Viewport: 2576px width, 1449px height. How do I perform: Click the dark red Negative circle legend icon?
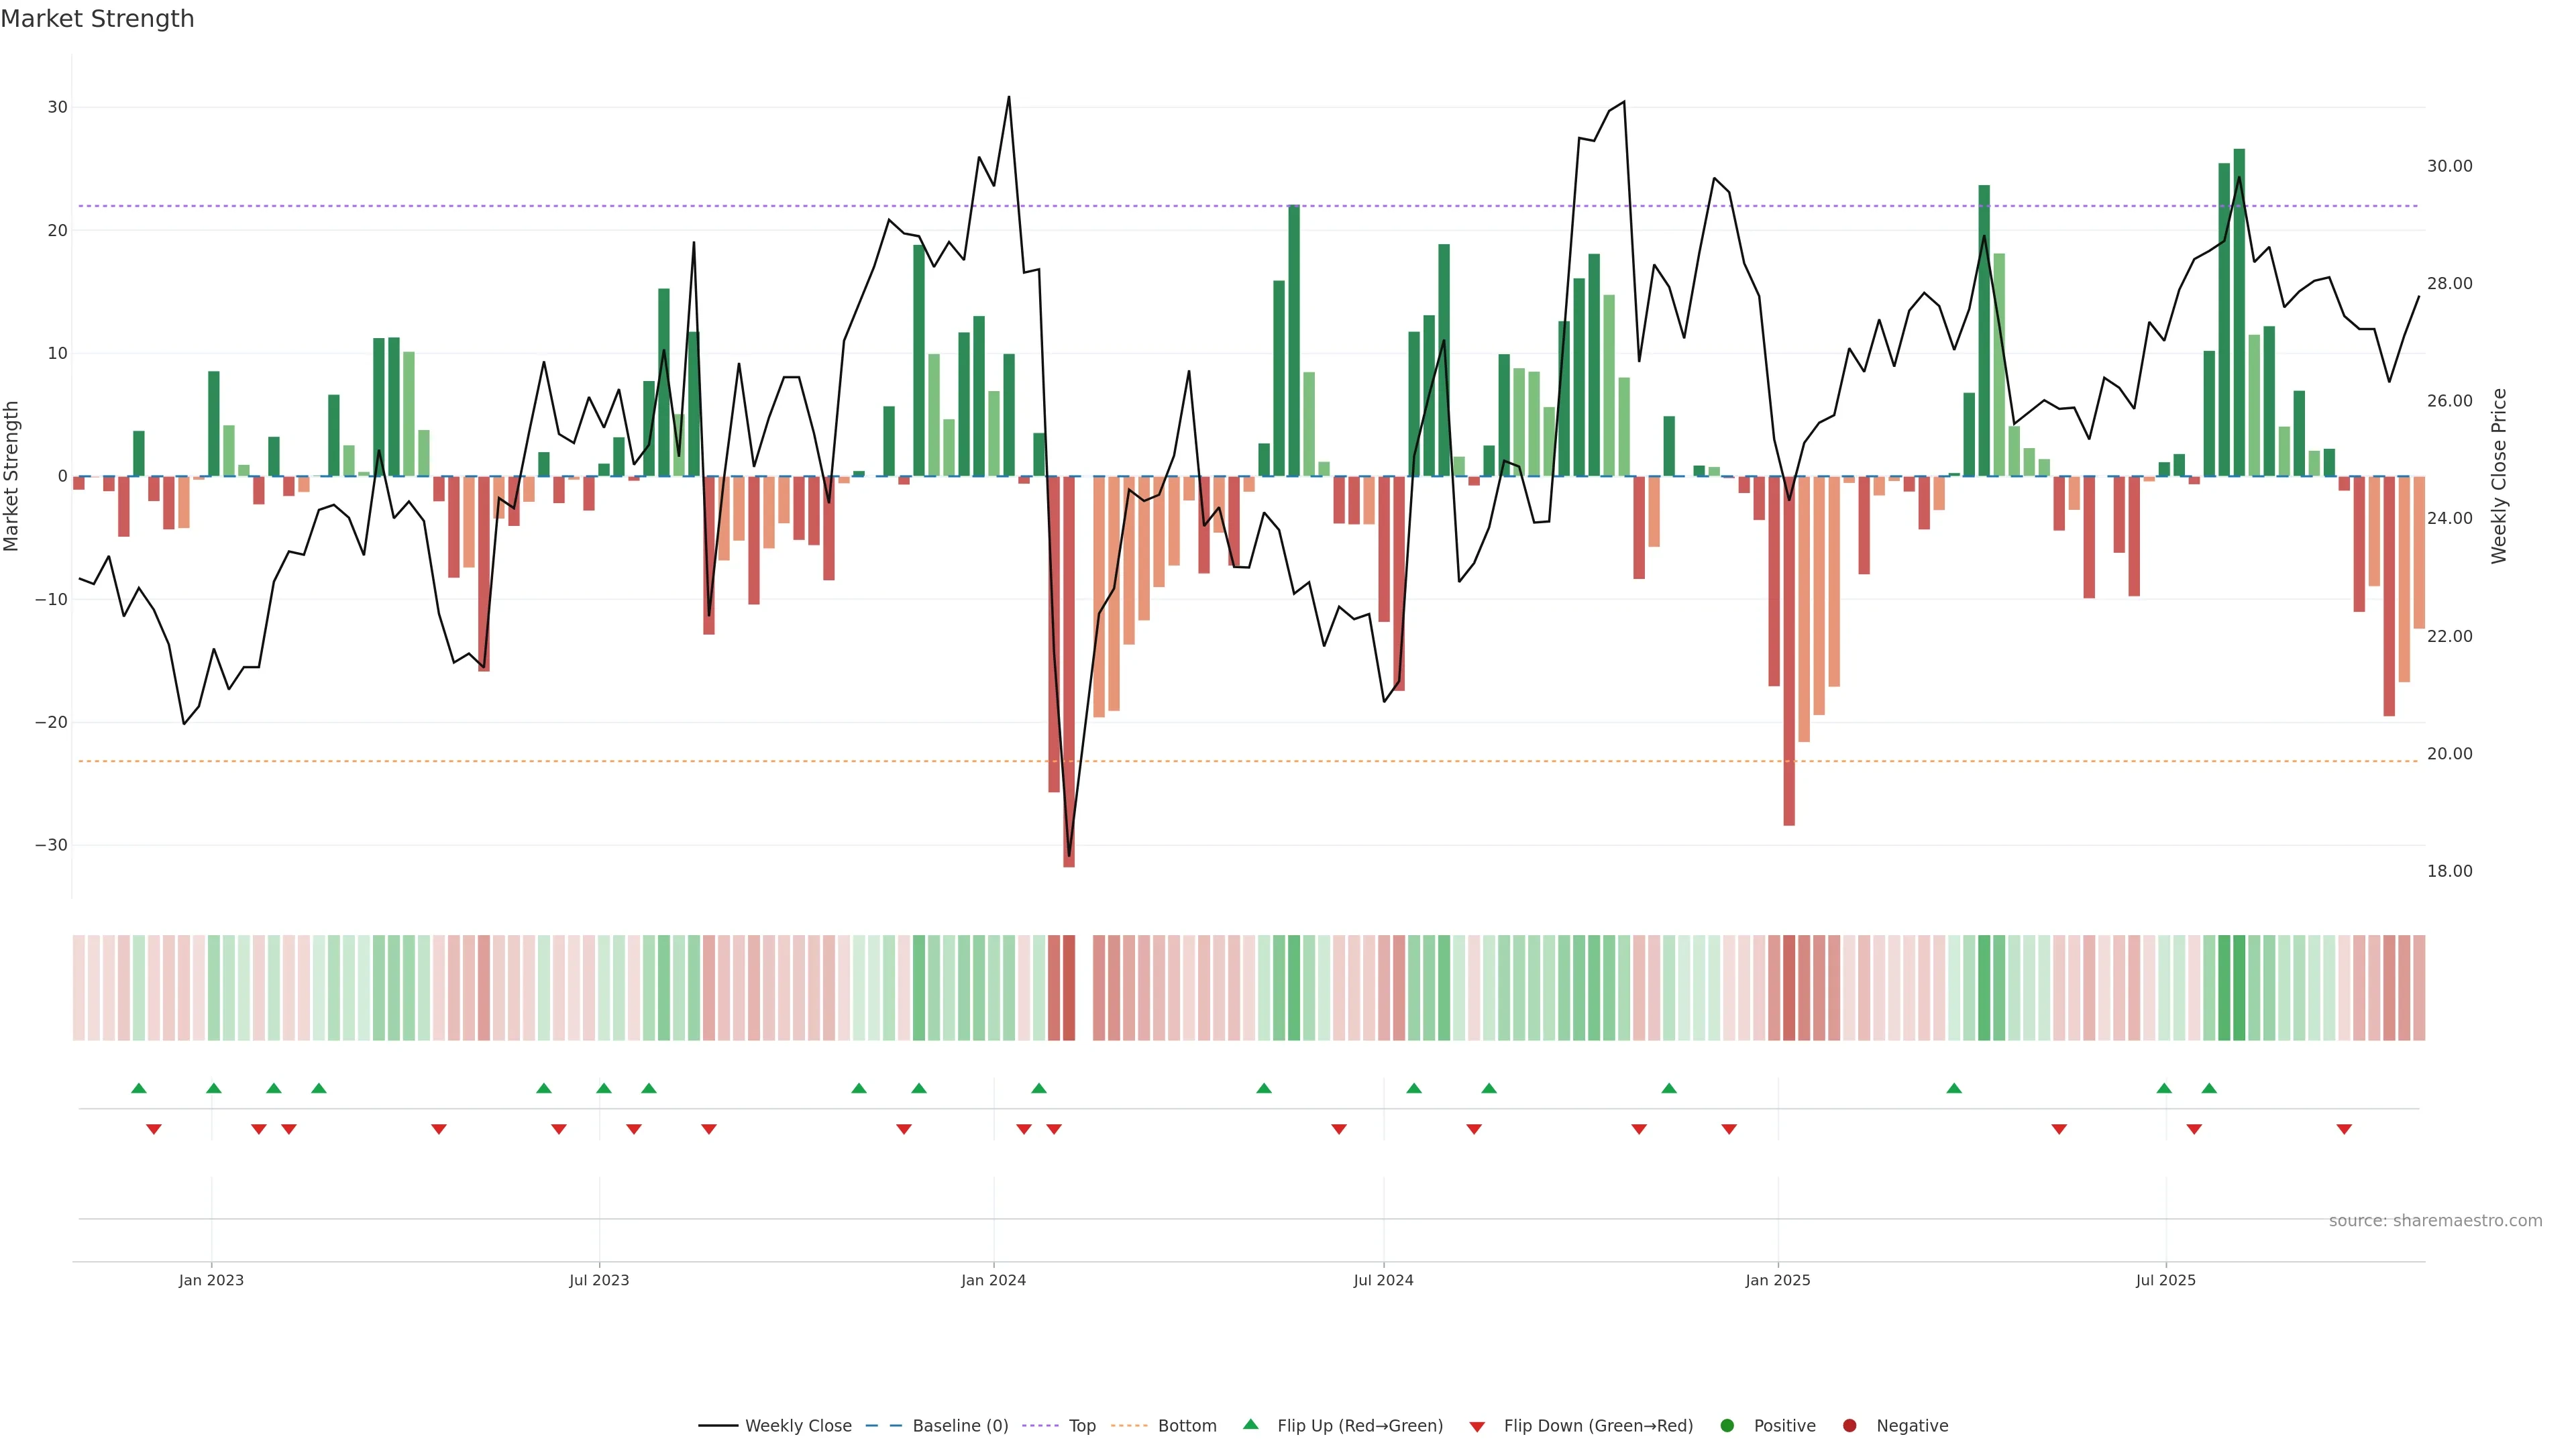point(1849,1425)
